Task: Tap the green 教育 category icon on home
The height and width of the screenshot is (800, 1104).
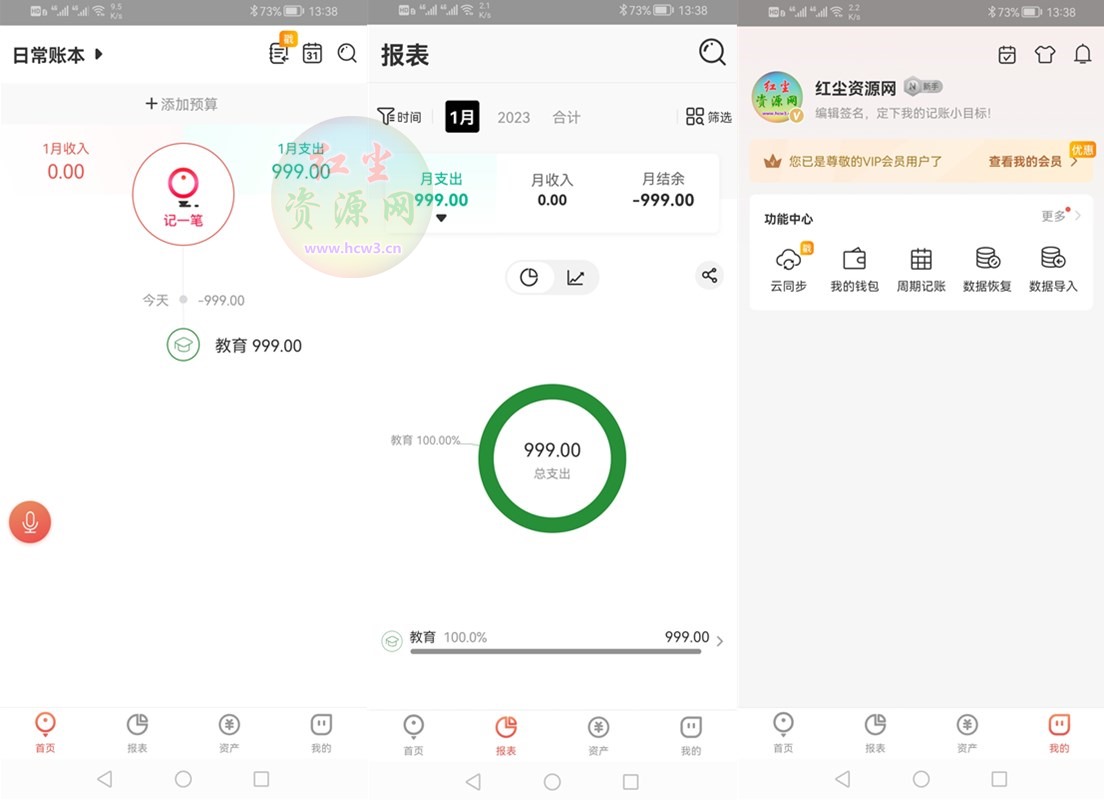Action: click(x=183, y=345)
